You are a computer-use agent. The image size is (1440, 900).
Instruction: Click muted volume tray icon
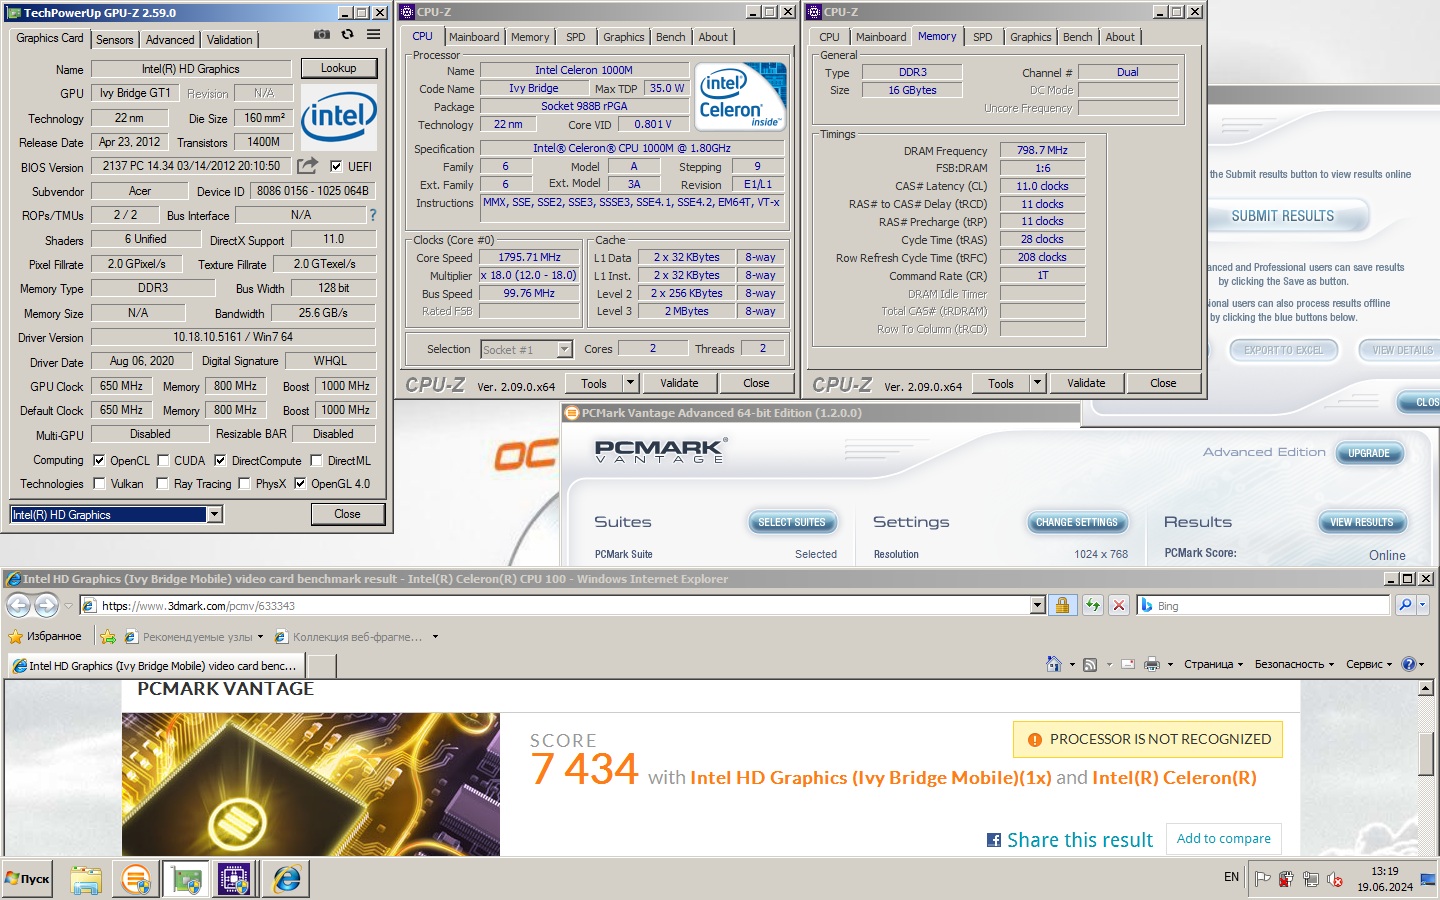coord(1334,879)
